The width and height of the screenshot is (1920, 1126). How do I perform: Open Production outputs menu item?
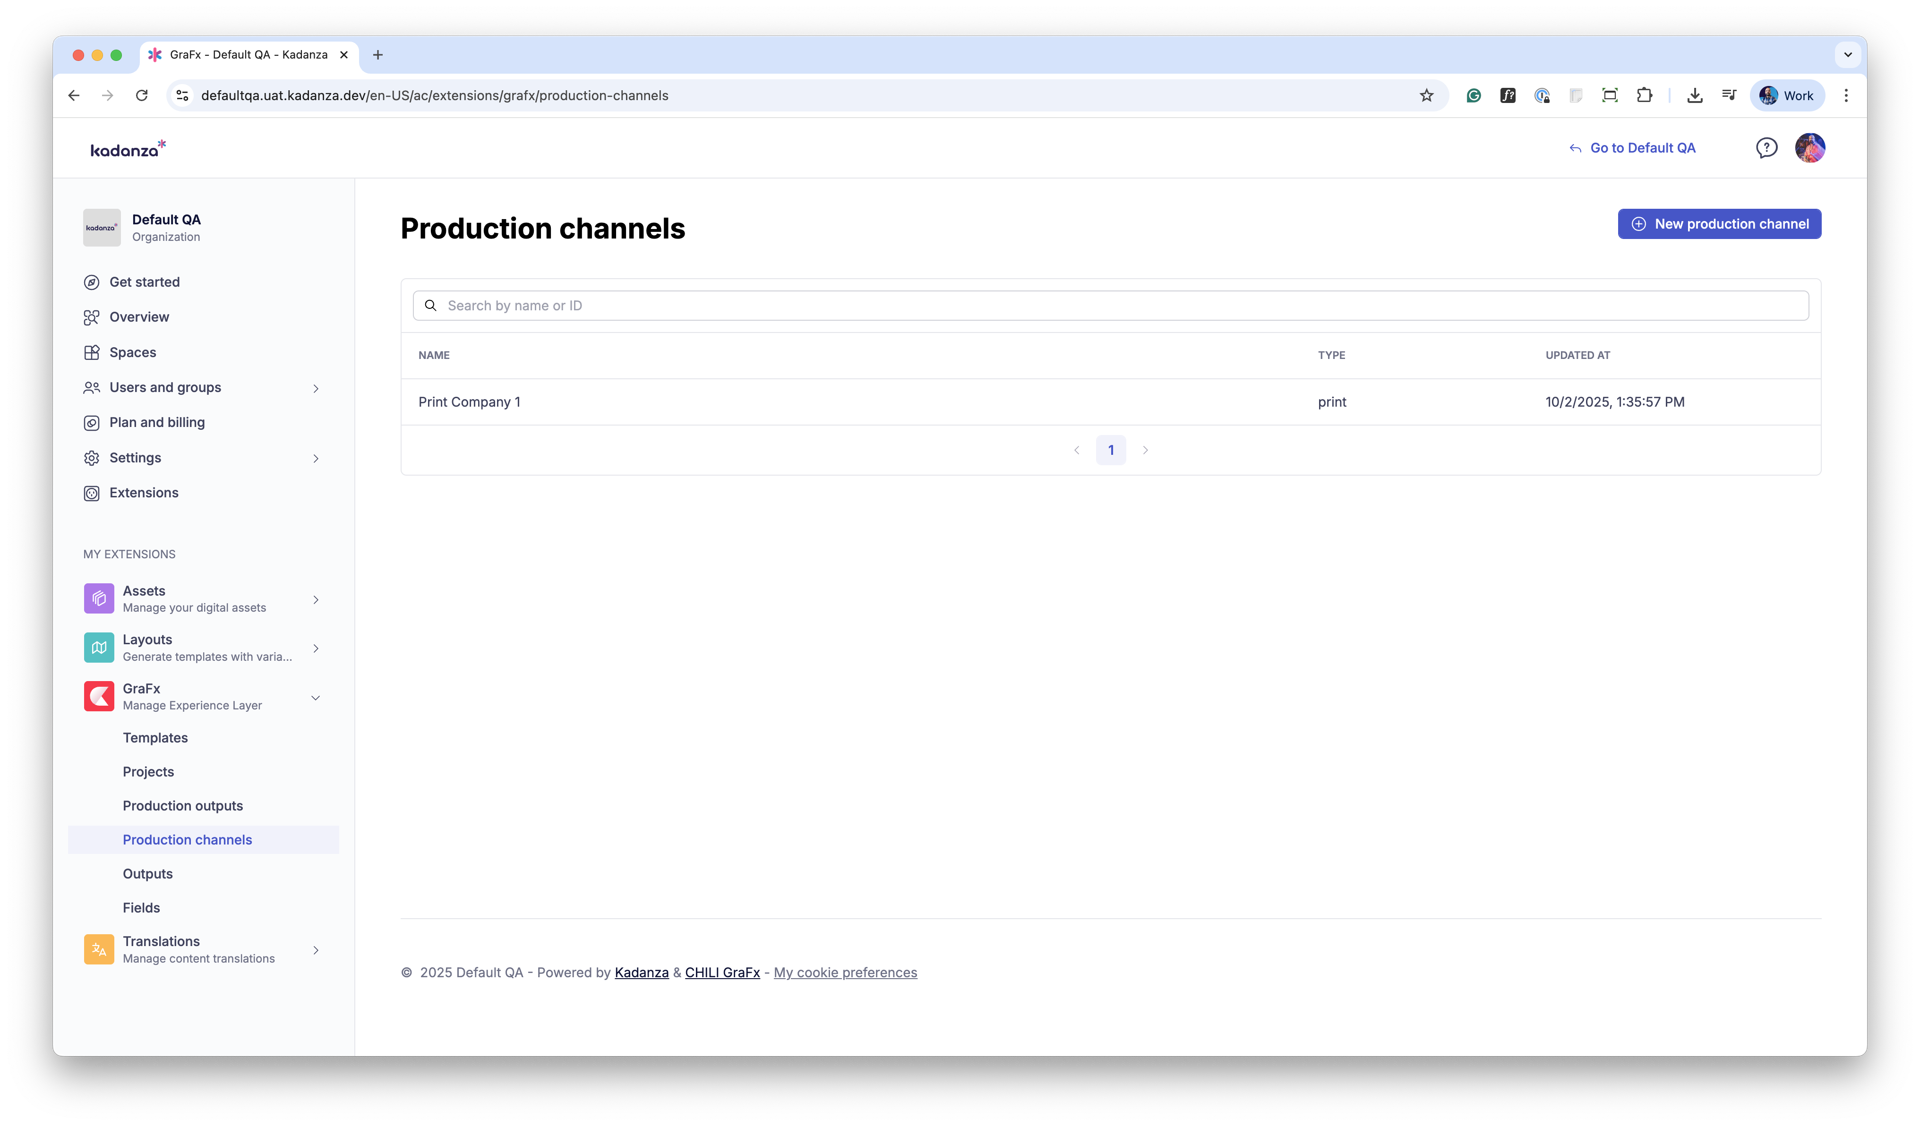click(x=183, y=806)
